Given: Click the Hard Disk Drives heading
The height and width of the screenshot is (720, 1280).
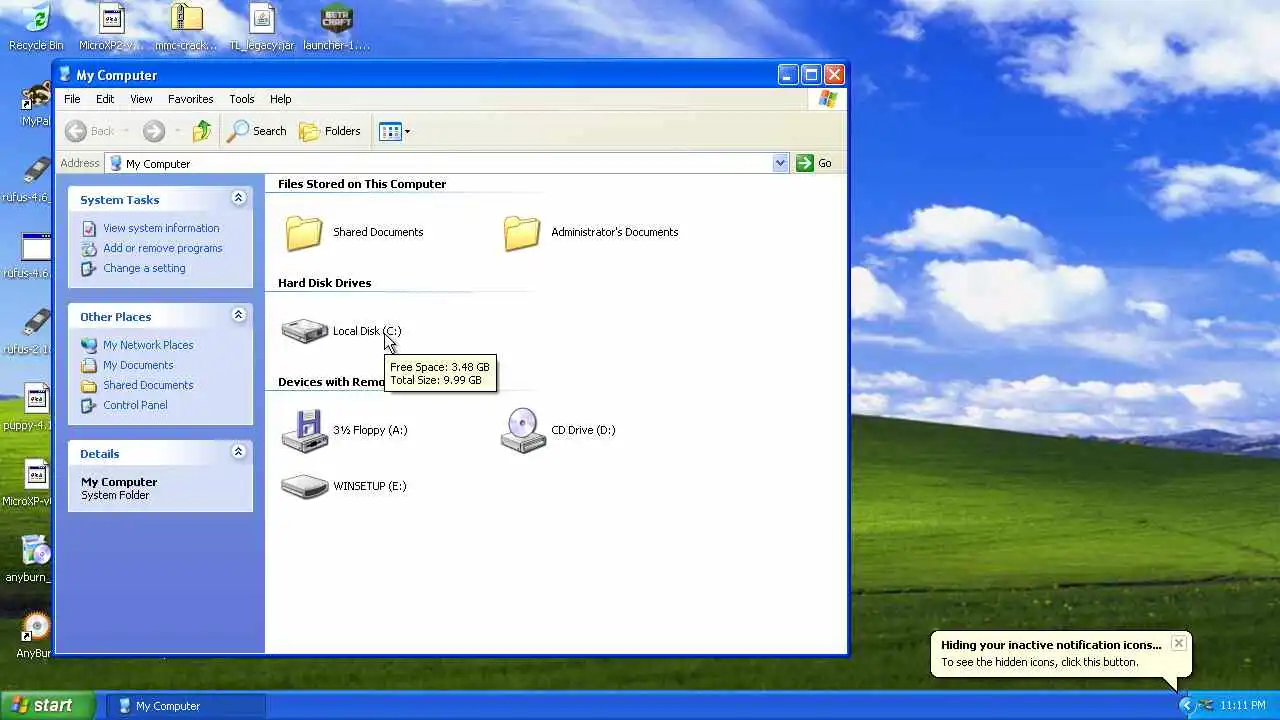Looking at the screenshot, I should click(x=324, y=283).
